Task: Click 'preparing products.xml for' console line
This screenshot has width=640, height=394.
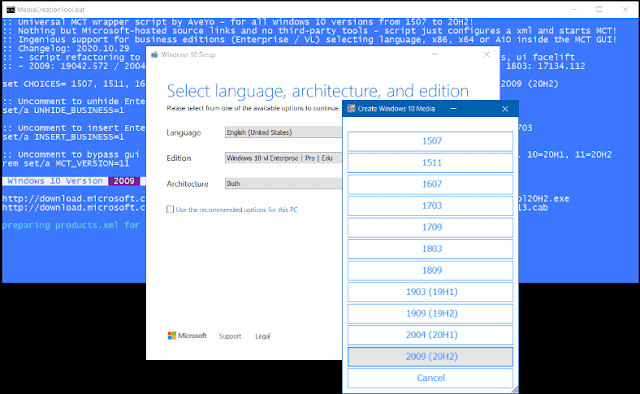Action: [71, 225]
